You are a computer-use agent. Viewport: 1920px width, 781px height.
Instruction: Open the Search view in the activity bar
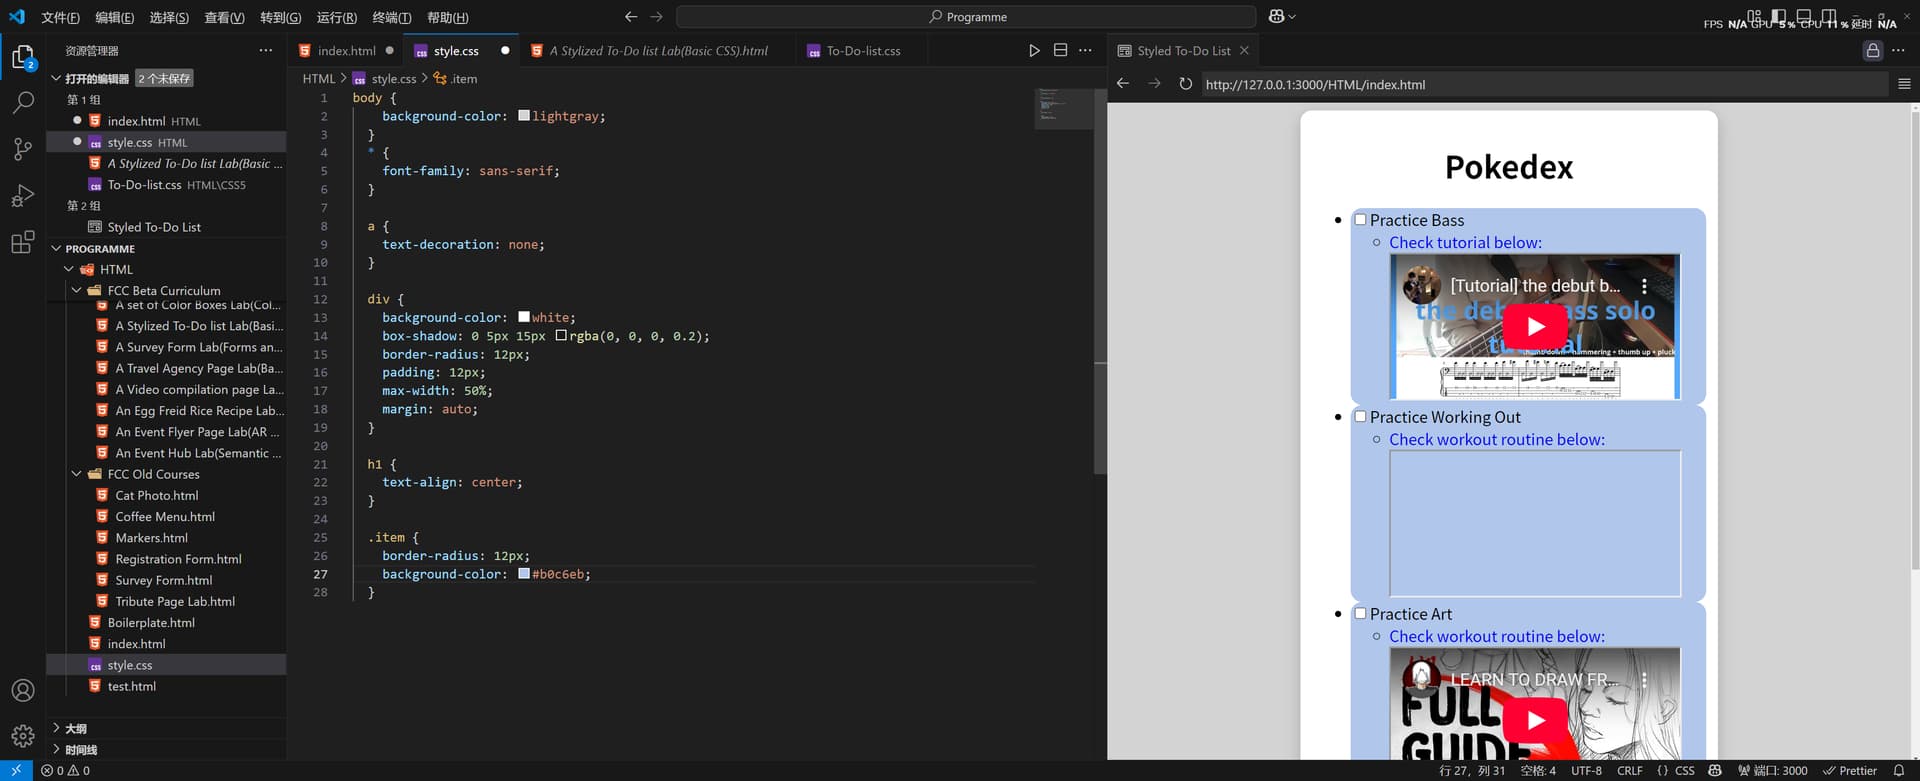[x=23, y=102]
